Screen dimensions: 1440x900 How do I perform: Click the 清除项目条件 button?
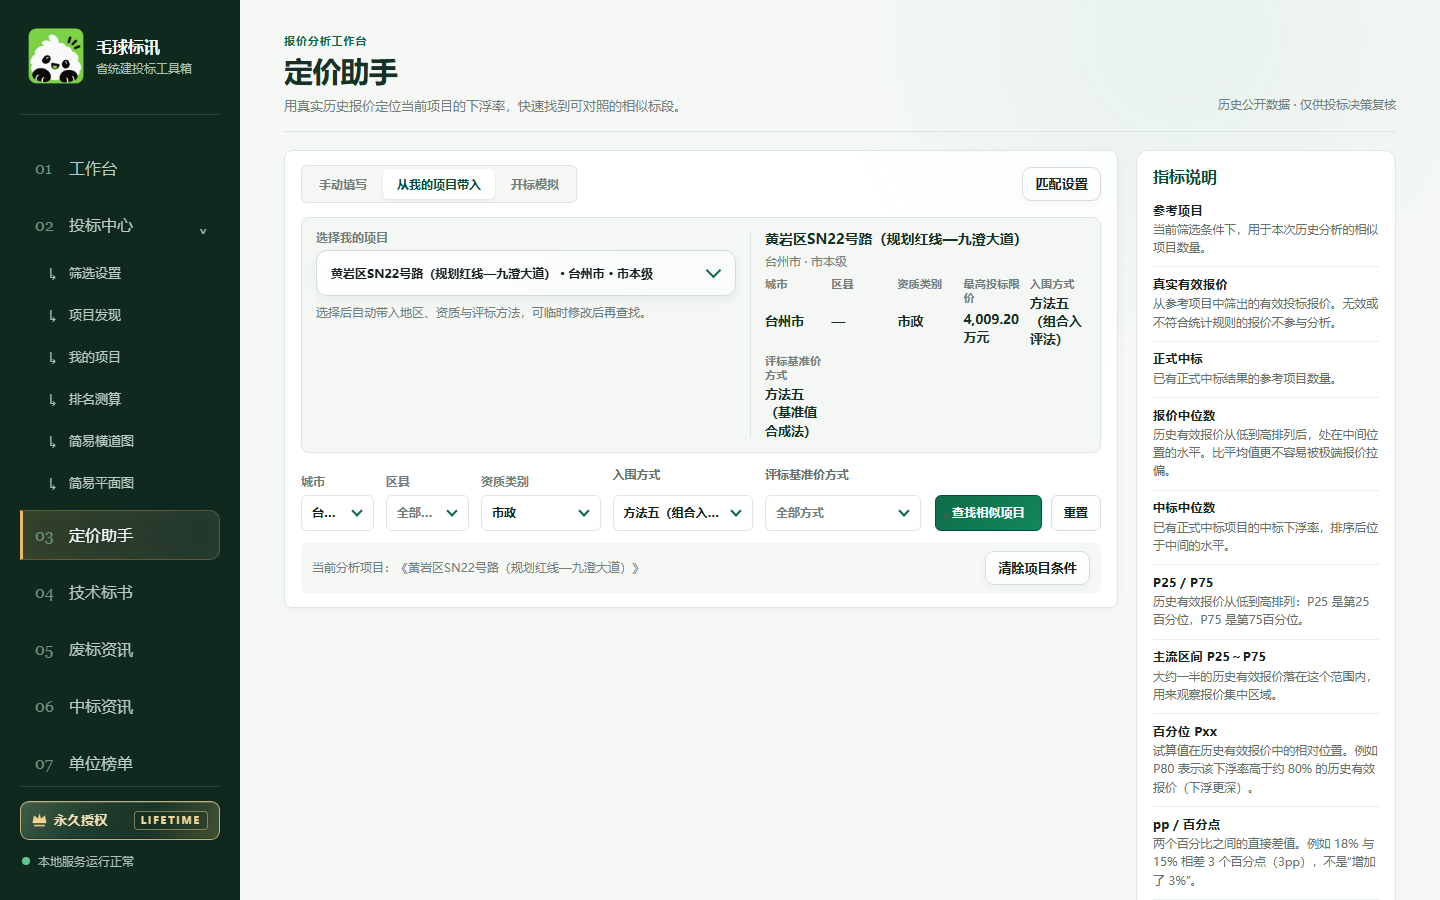(x=1037, y=568)
